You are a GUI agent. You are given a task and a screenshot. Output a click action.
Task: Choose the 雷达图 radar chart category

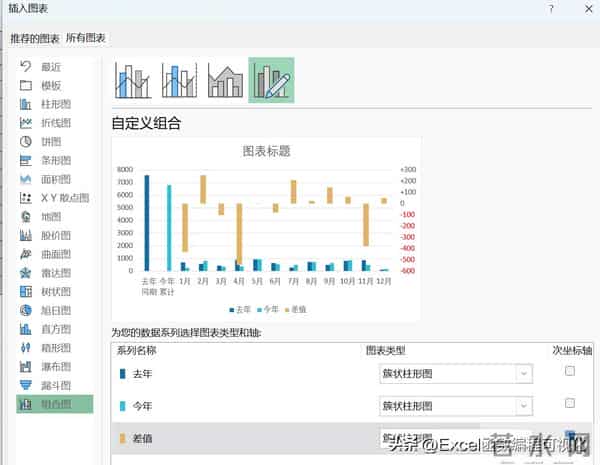tap(55, 273)
